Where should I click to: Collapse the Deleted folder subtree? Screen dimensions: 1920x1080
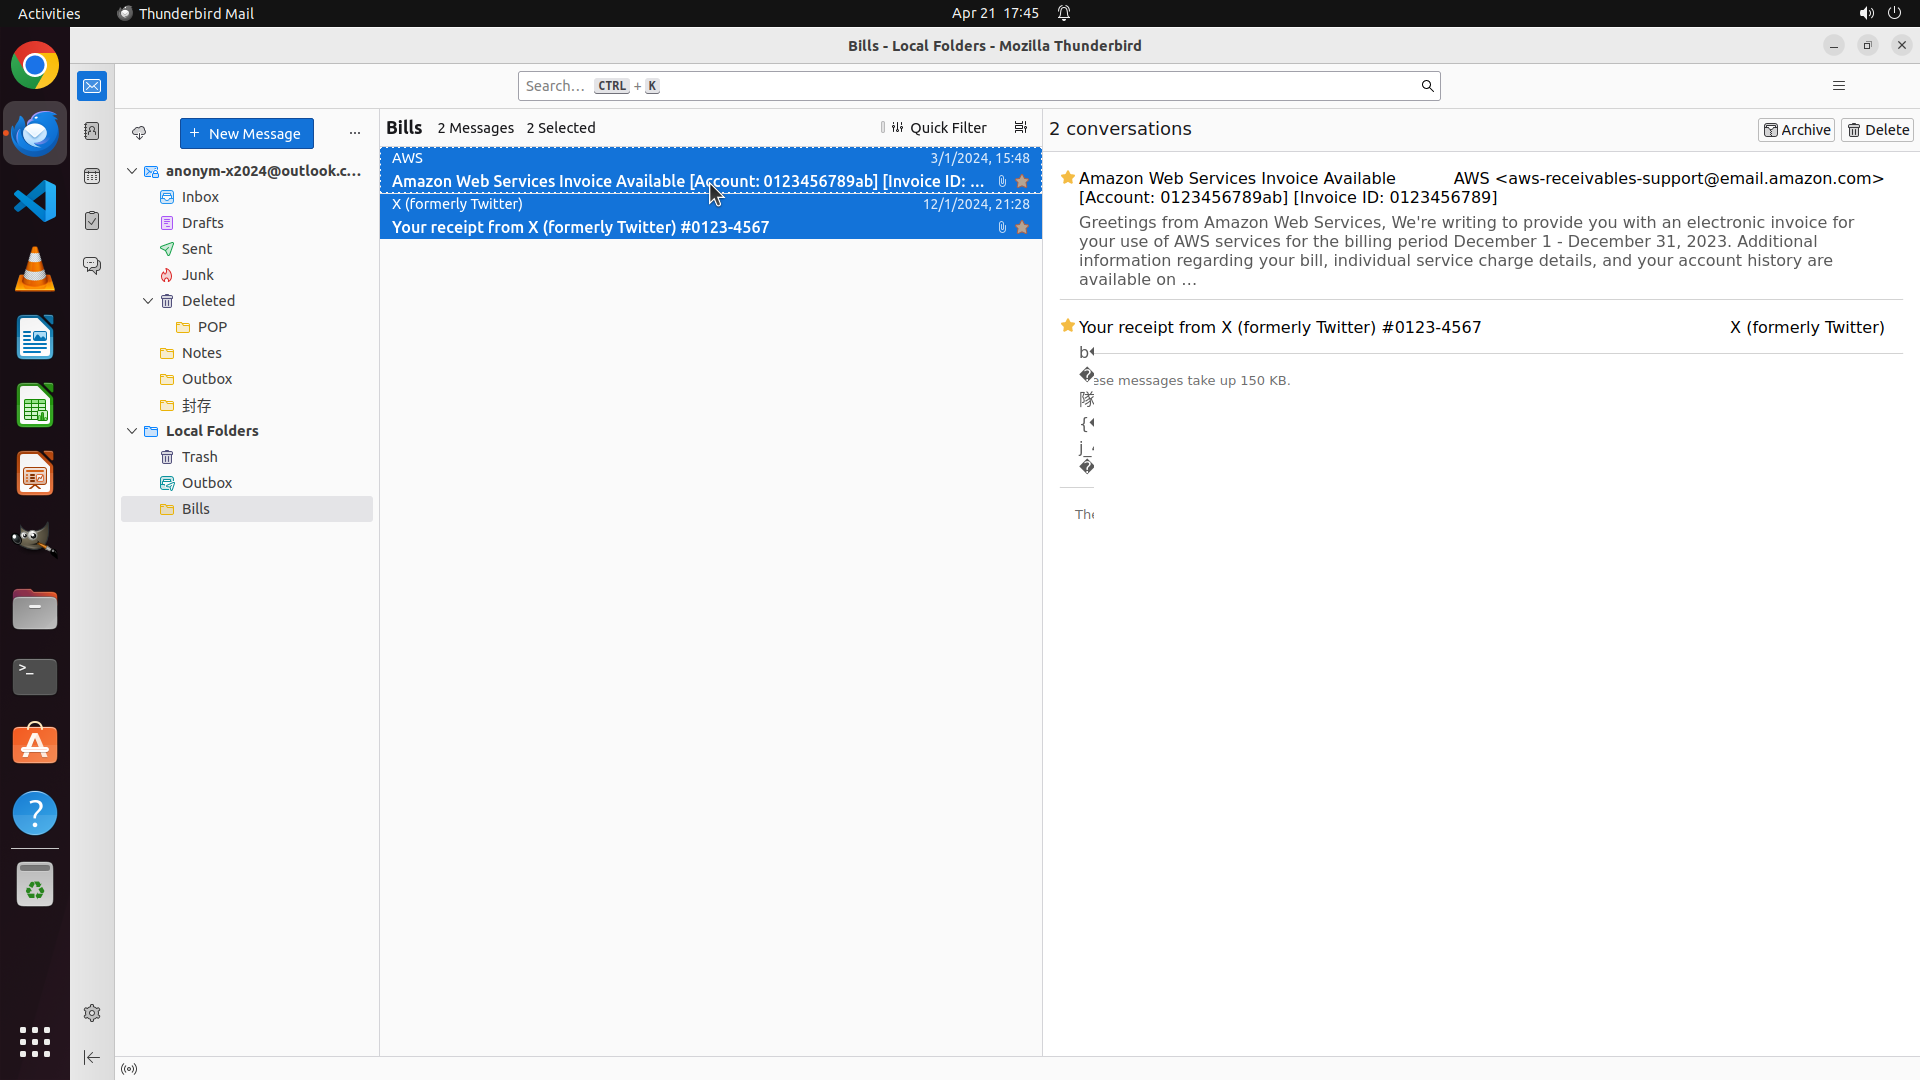tap(148, 301)
